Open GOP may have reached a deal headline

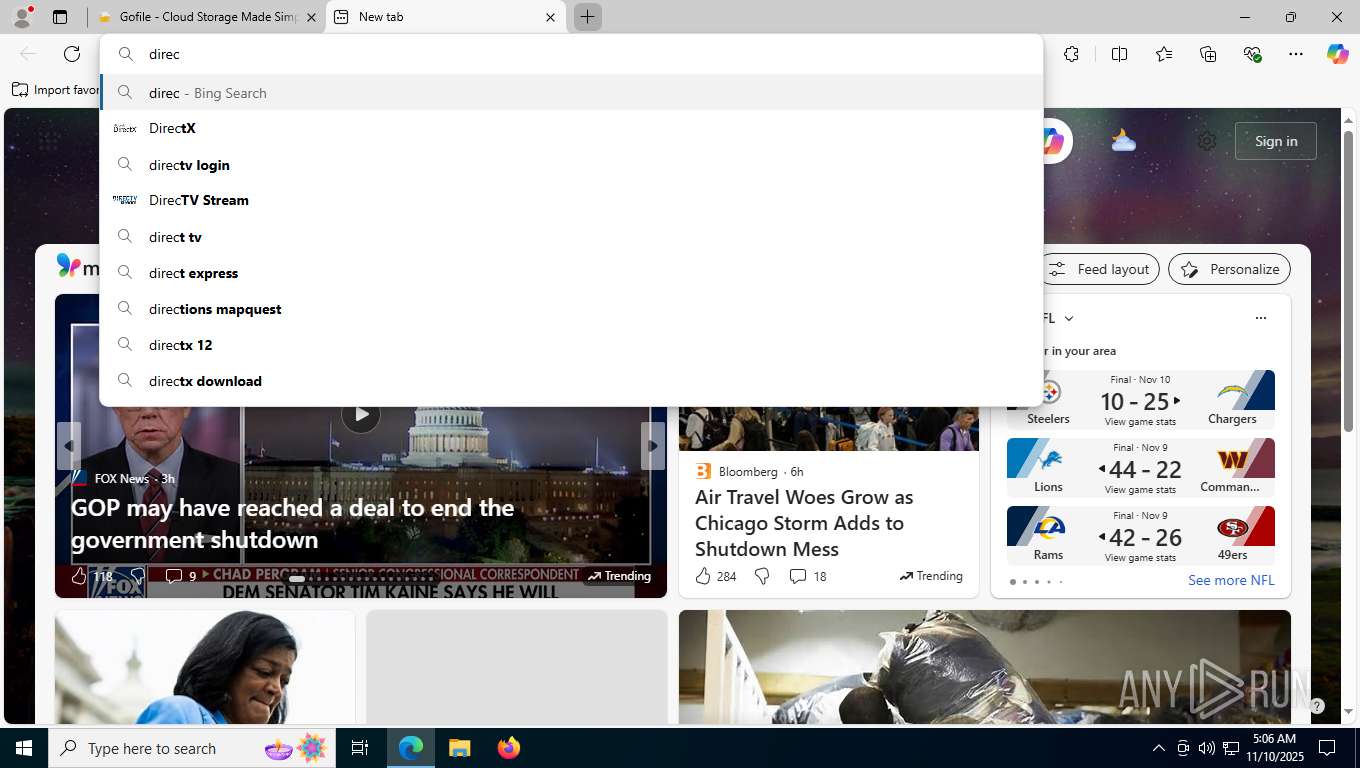pos(292,524)
